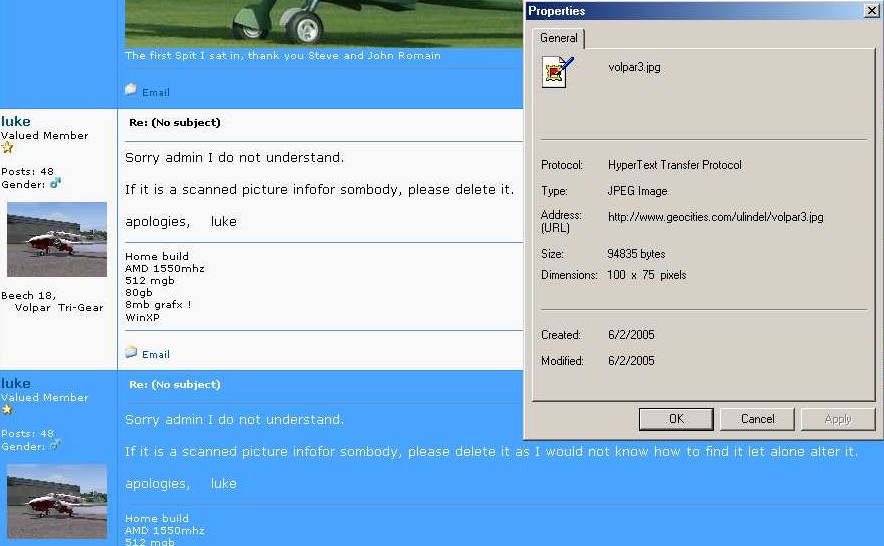The height and width of the screenshot is (546, 884).
Task: Click the male gender icon in luke's first profile
Action: pos(56,184)
